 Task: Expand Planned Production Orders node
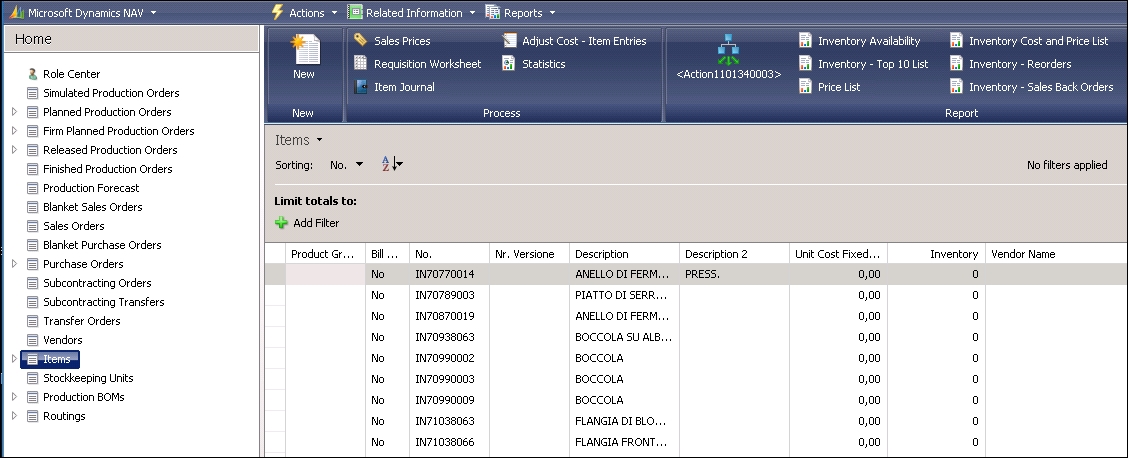pyautogui.click(x=14, y=111)
